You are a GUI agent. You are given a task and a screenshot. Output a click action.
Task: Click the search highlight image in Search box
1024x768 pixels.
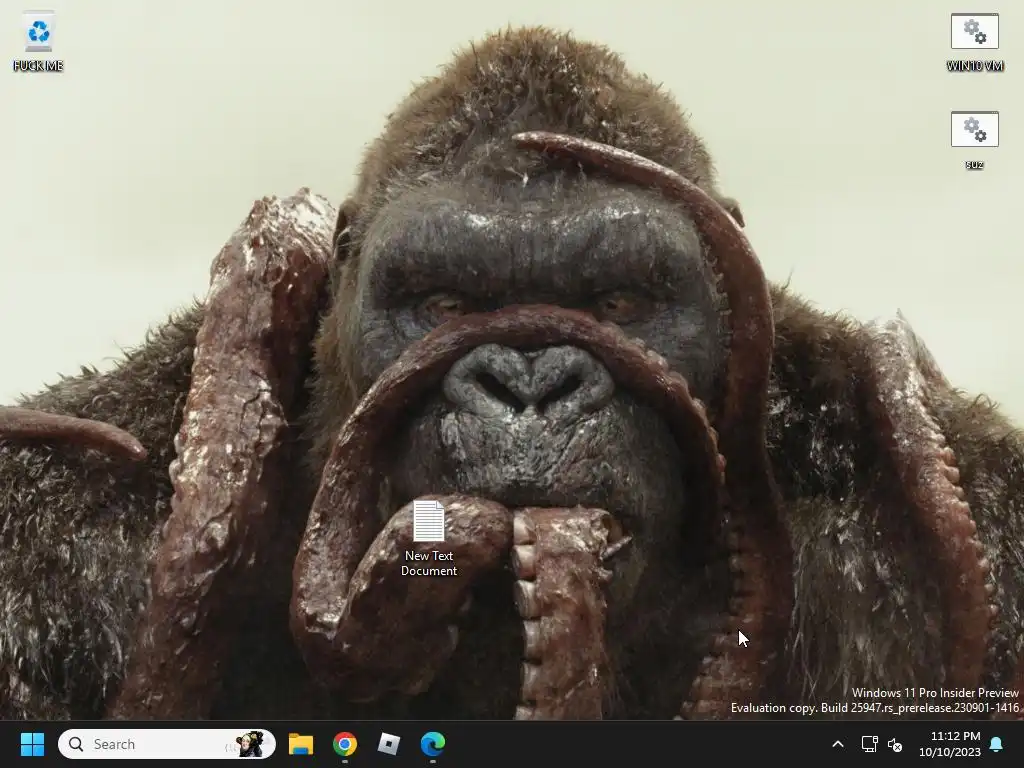coord(248,744)
